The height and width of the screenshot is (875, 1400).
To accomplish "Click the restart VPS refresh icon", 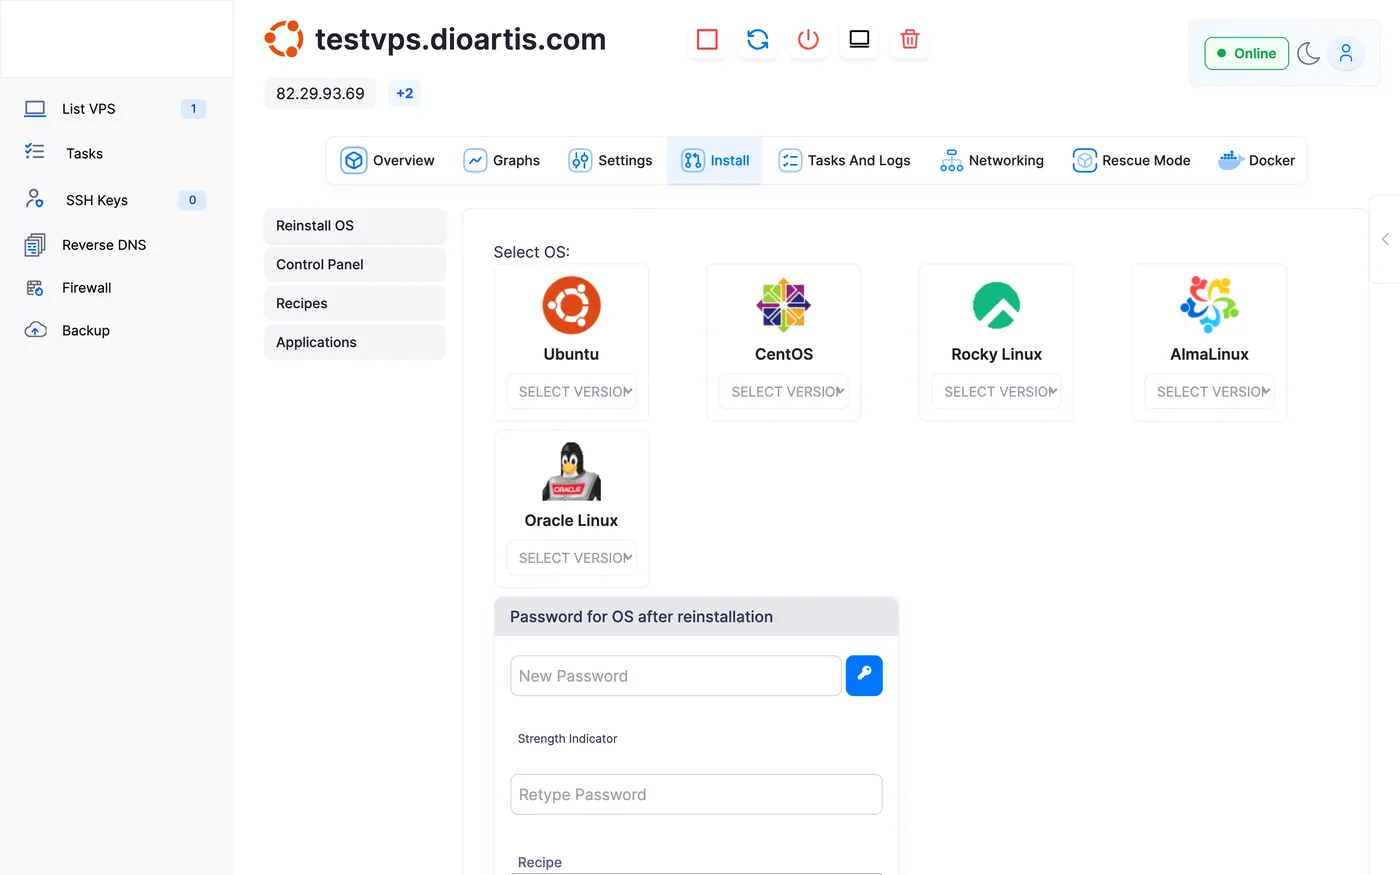I will point(758,39).
